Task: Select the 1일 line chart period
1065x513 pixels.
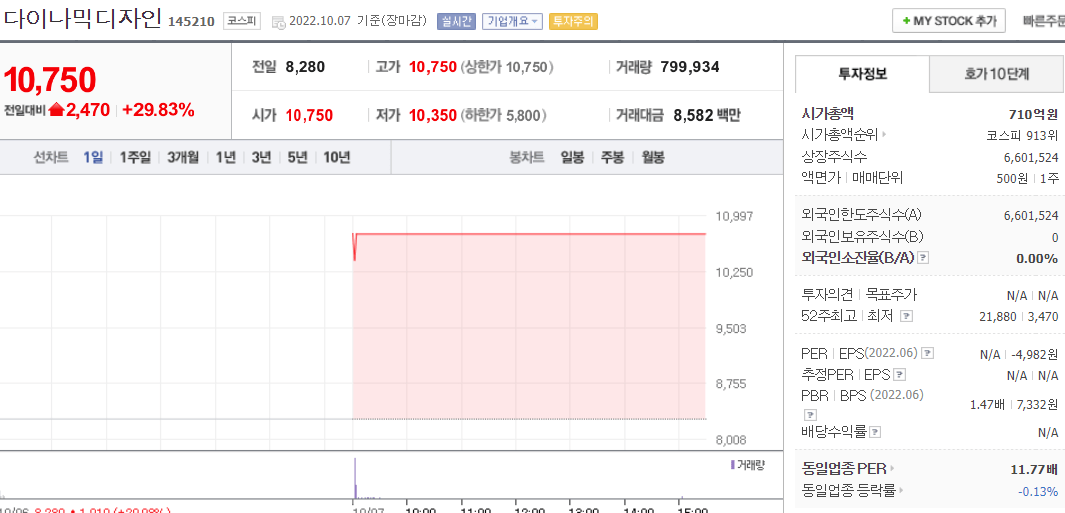Action: pos(93,158)
